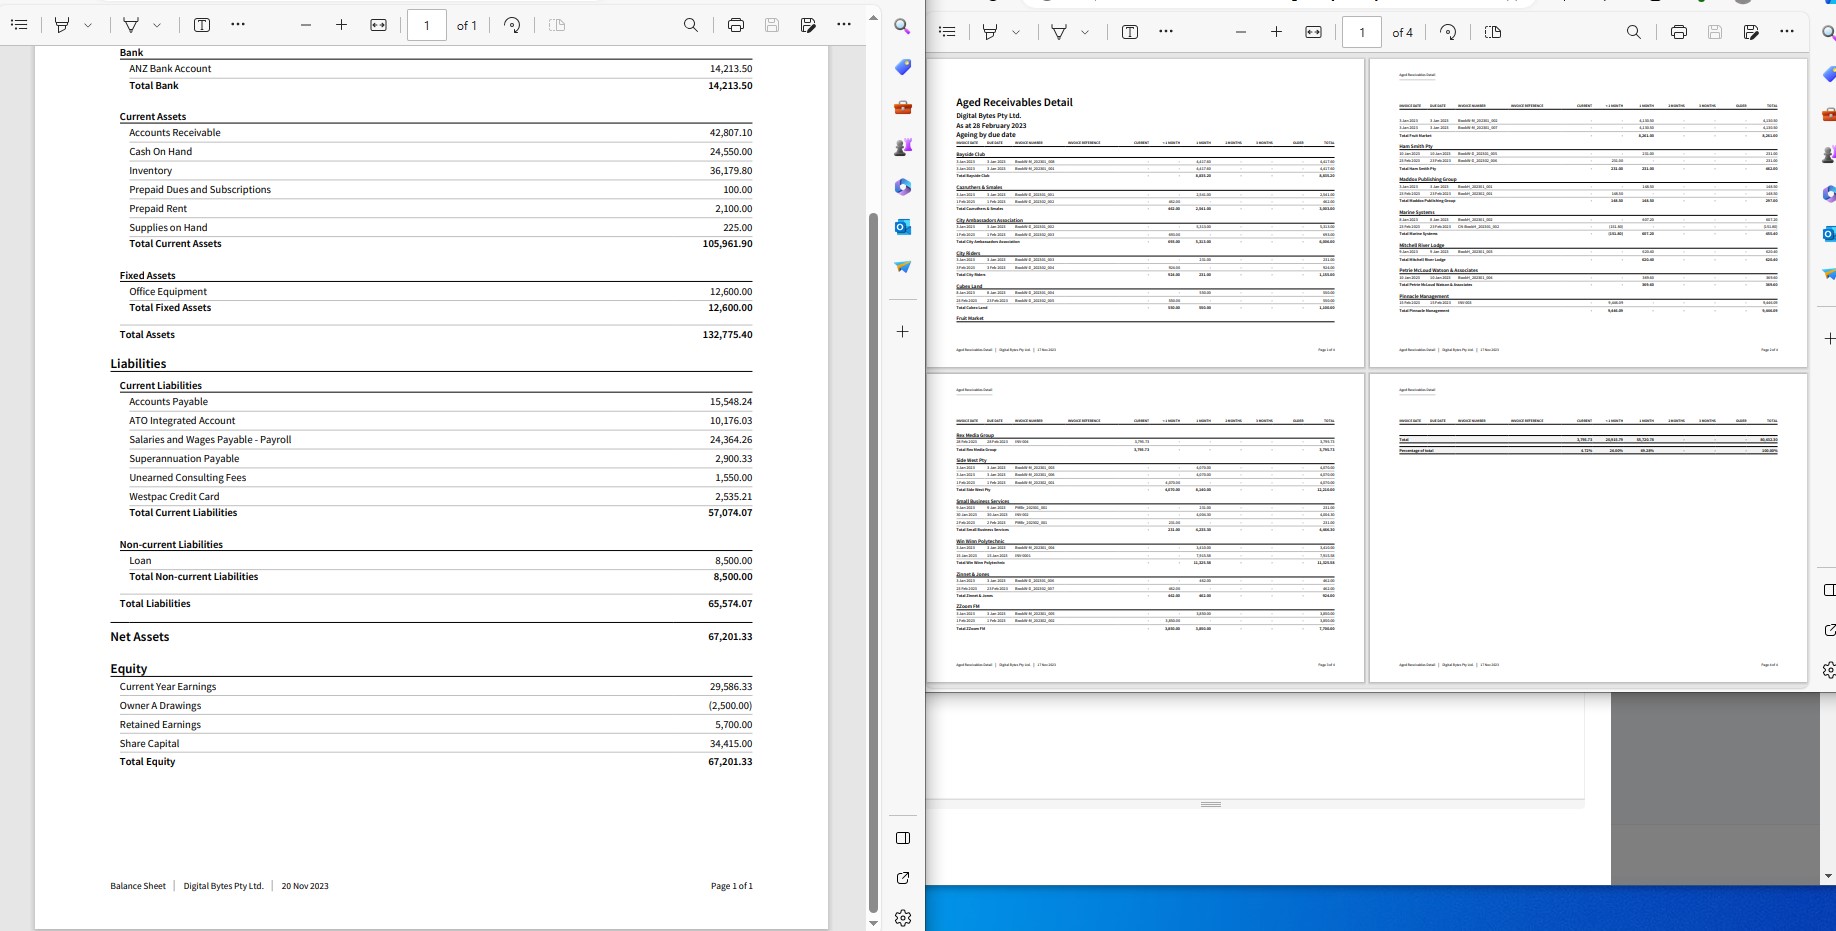Open more tools overflow beside Balance Sheet text tool
Screen dimensions: 1836x931
click(x=238, y=25)
